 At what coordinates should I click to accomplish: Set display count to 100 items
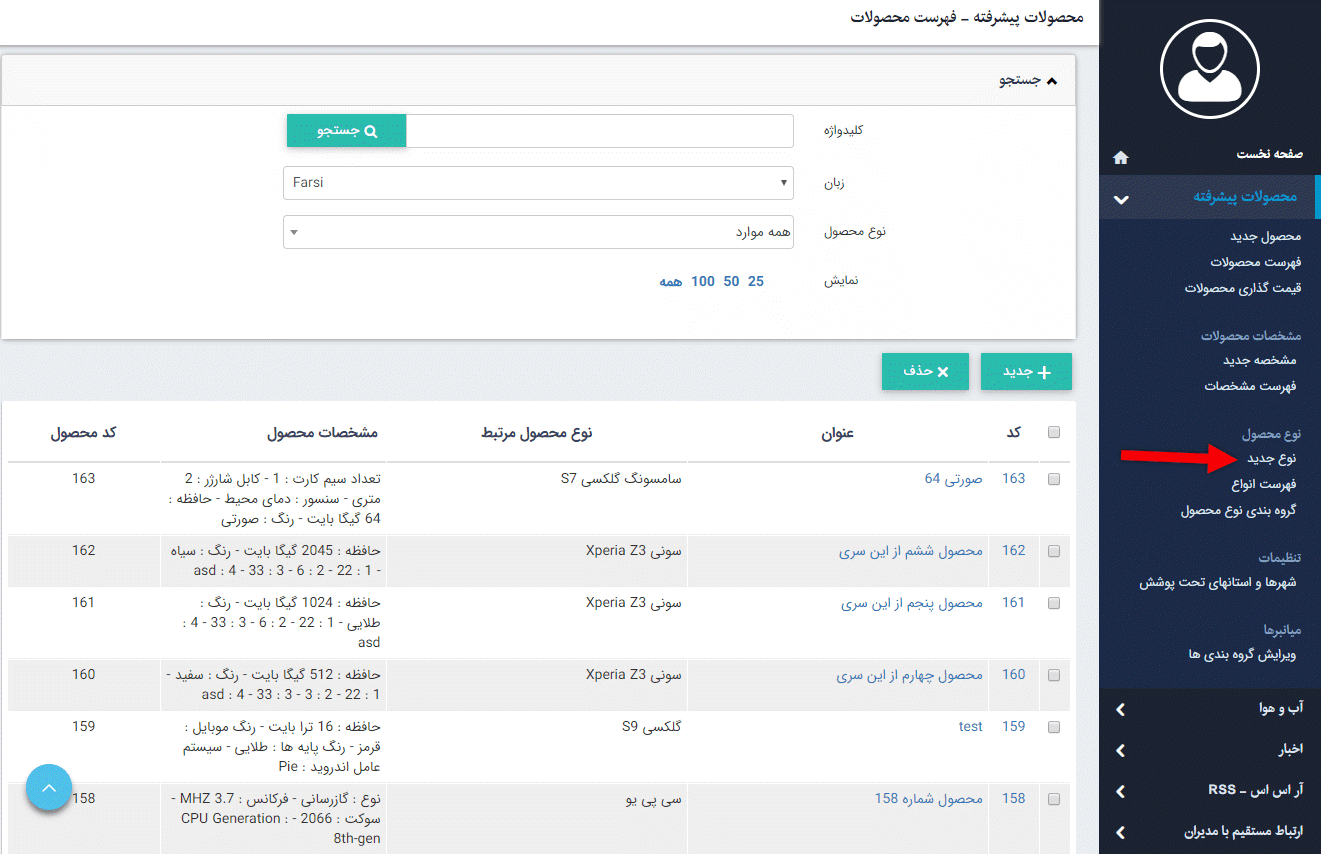703,281
